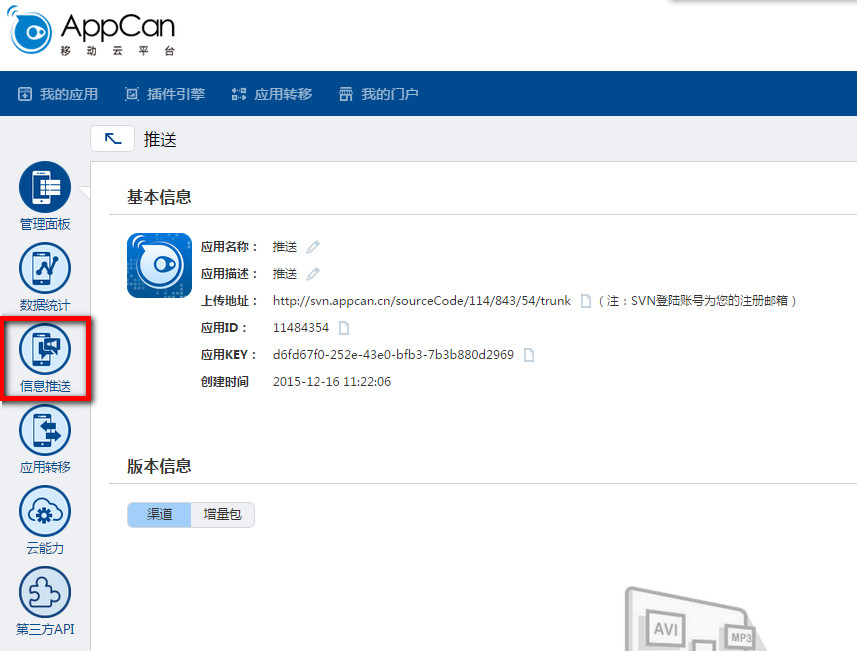The height and width of the screenshot is (651, 857).
Task: Click the 版本信息 section heading
Action: pyautogui.click(x=159, y=466)
